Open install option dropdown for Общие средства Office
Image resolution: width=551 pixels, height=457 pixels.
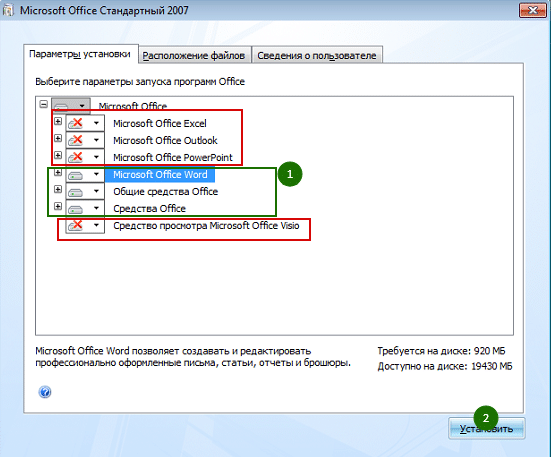pos(85,191)
